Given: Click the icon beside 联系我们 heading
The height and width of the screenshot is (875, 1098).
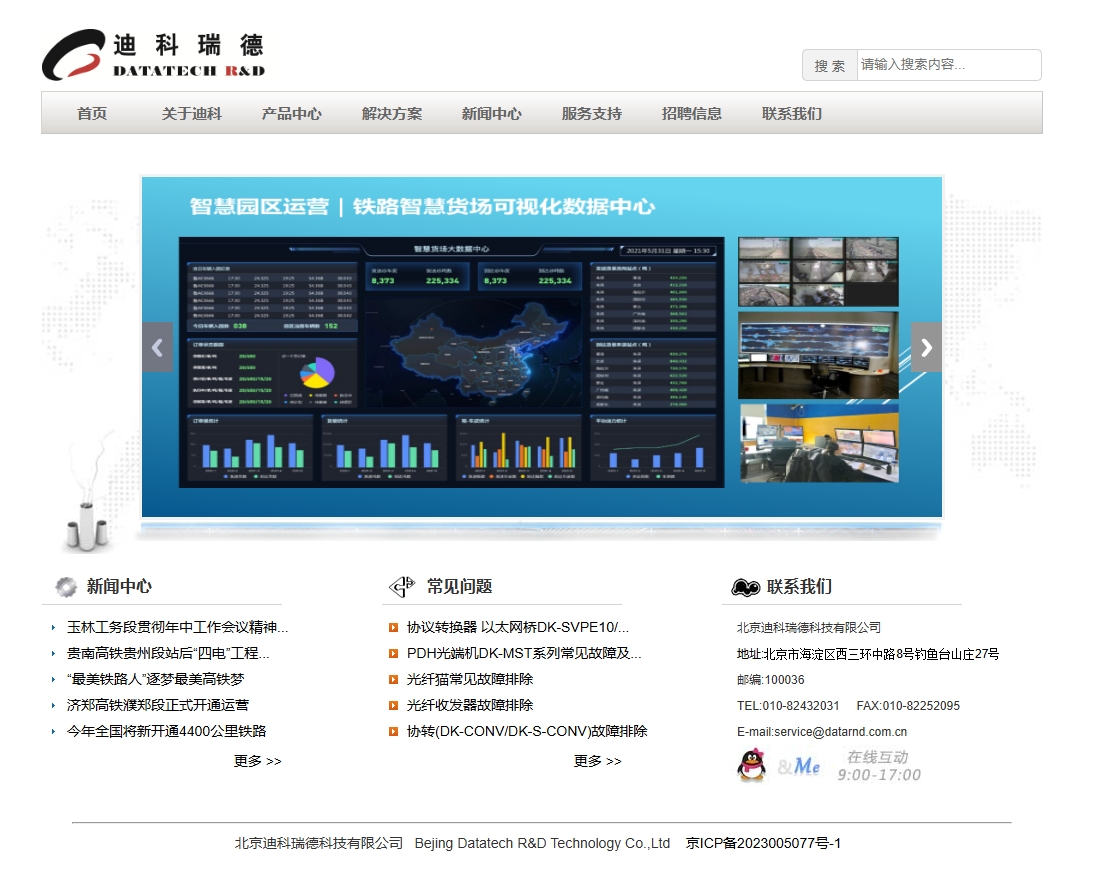Looking at the screenshot, I should pos(745,587).
